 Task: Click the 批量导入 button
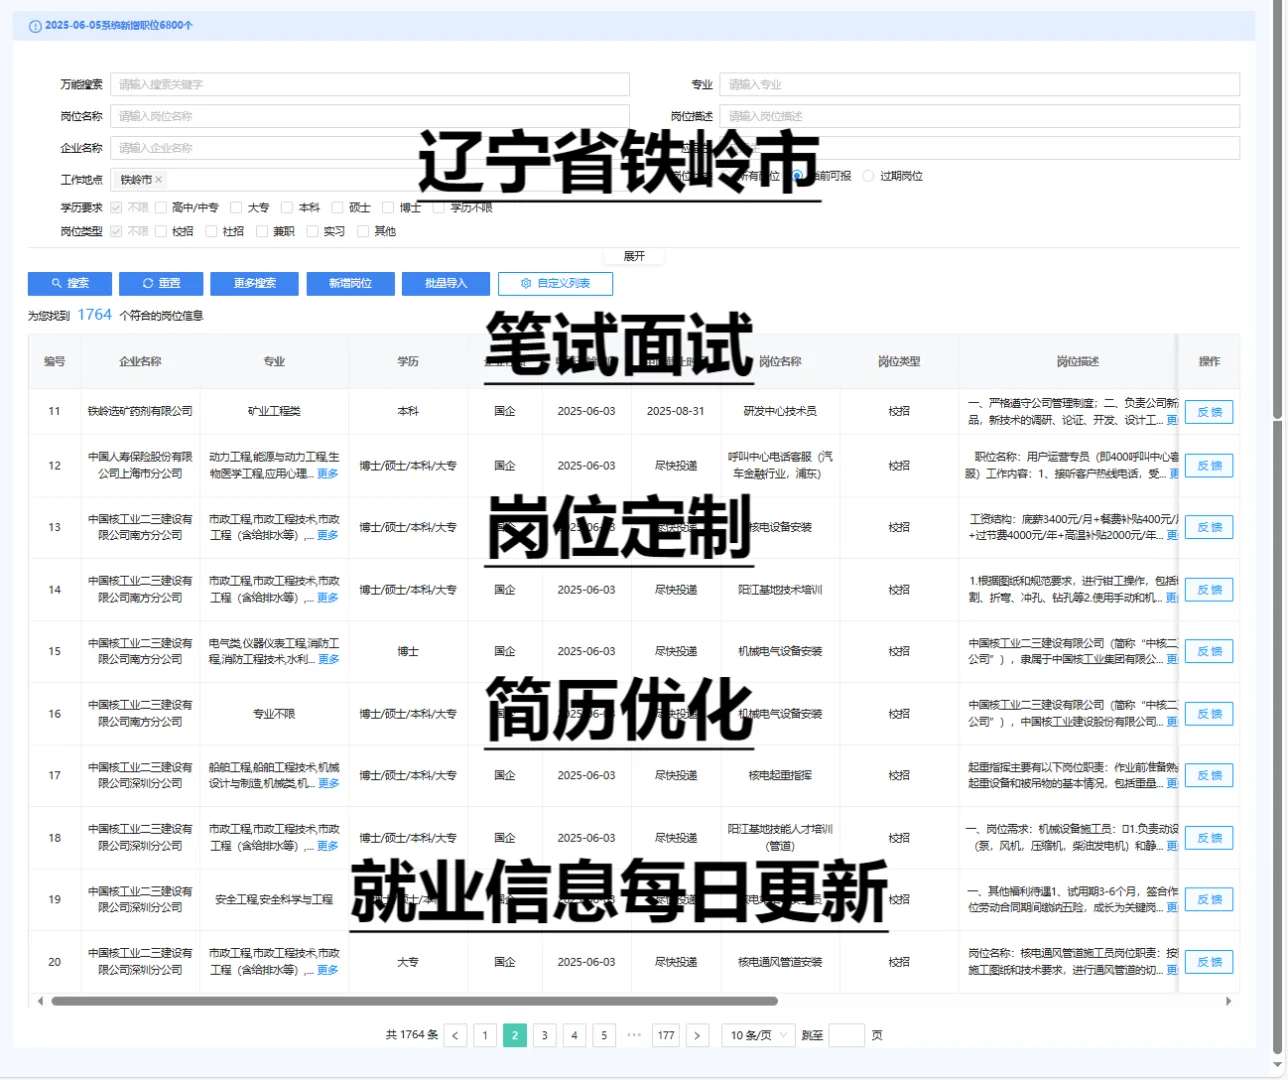[x=445, y=283]
